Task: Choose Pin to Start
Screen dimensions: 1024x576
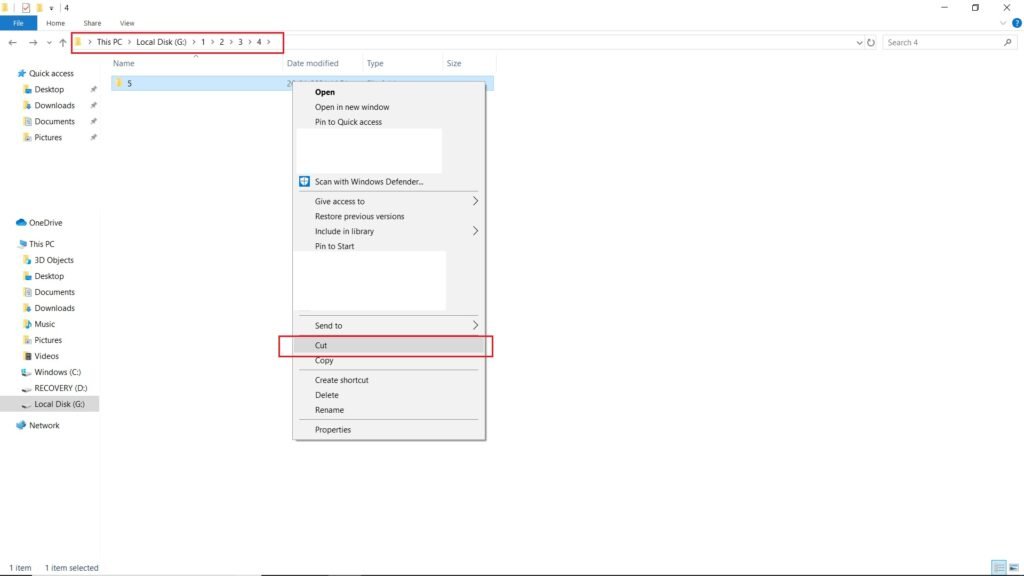Action: pos(334,246)
